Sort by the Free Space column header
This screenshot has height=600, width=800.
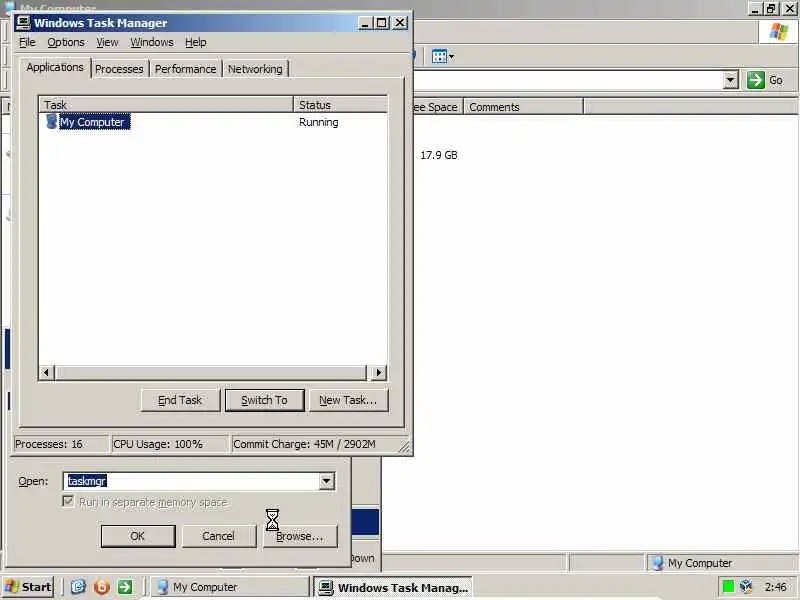(x=438, y=107)
